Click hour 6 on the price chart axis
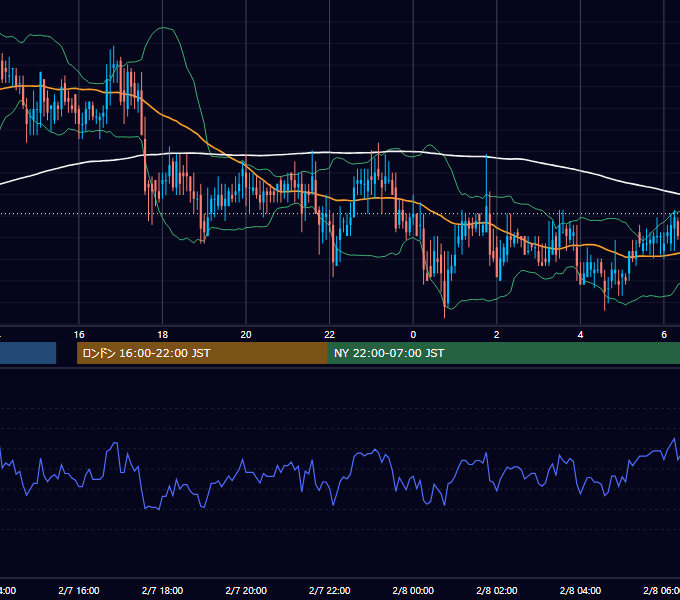Screen dimensions: 680x600 pos(664,335)
